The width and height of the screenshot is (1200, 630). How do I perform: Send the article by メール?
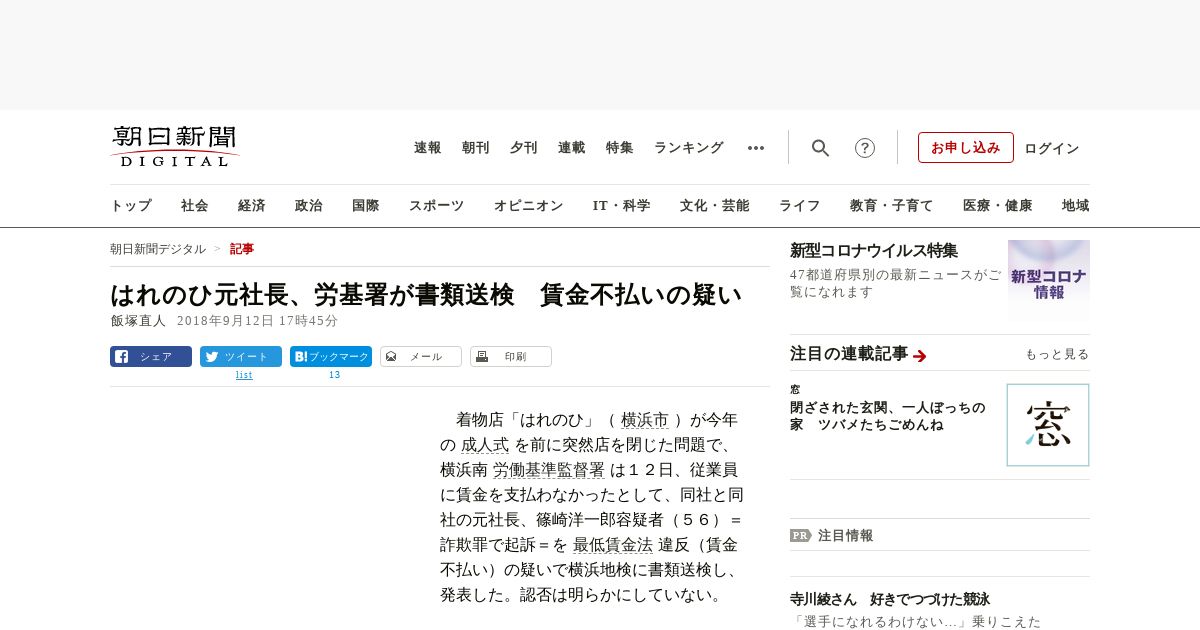coord(421,357)
